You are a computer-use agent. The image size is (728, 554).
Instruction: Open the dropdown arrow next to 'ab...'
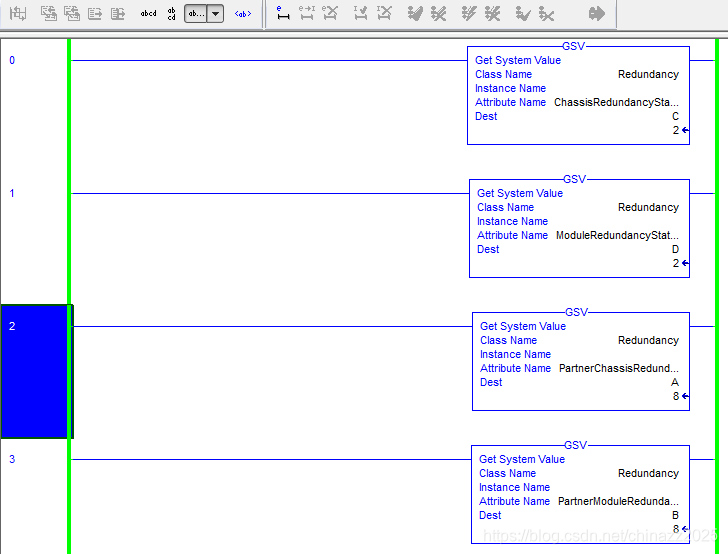[215, 13]
